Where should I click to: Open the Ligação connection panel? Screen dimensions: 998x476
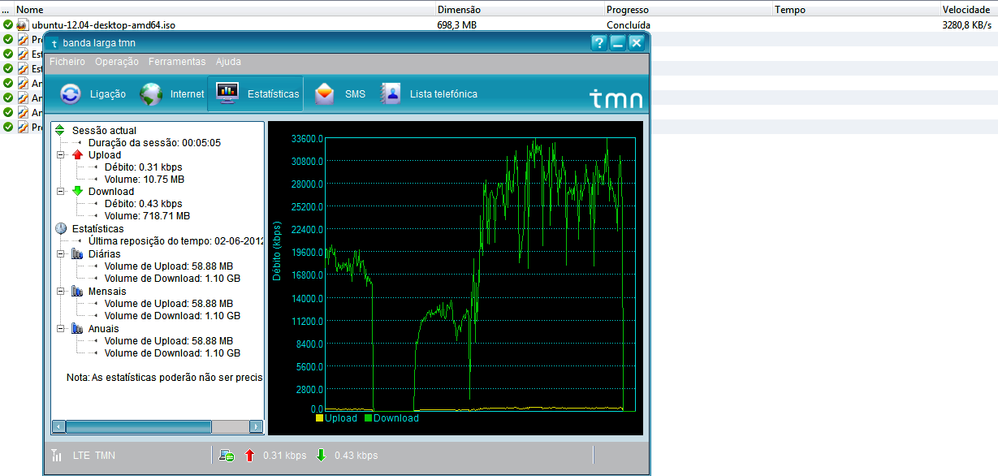coord(93,94)
